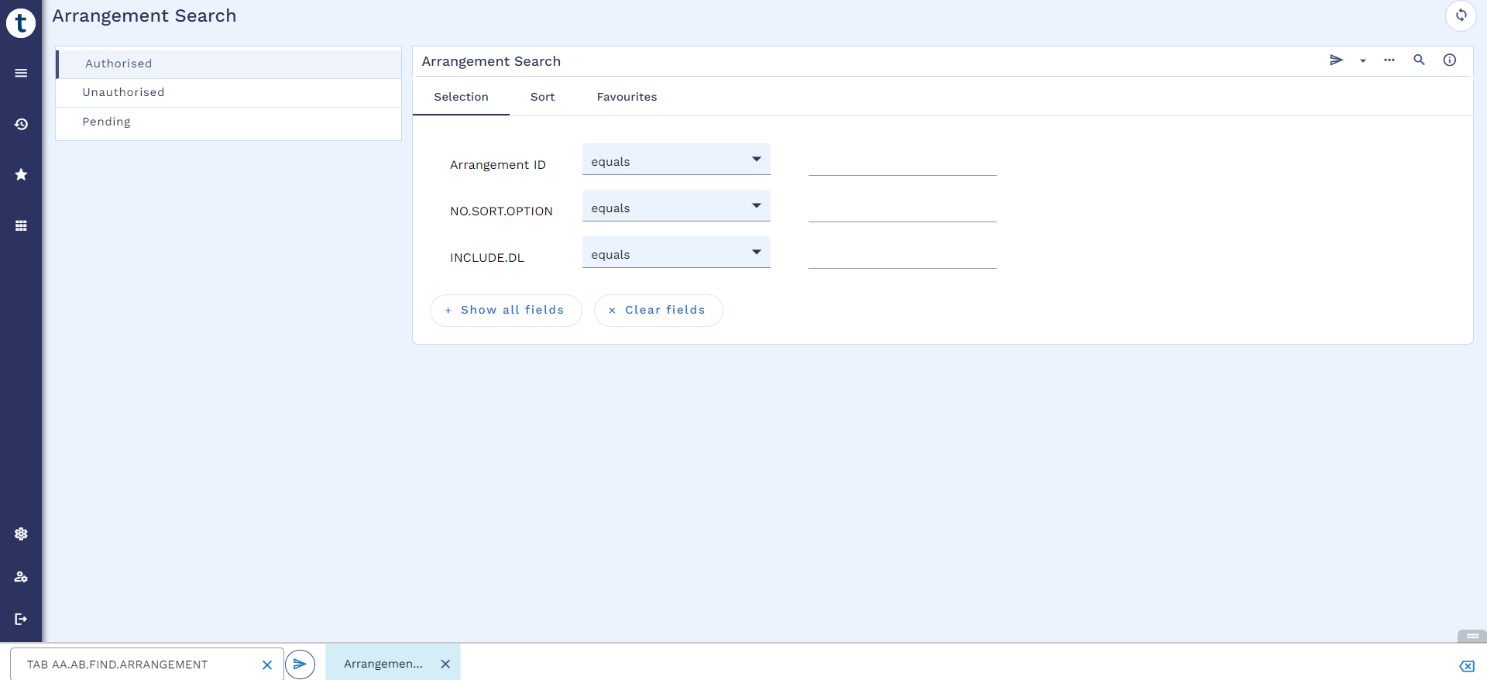This screenshot has width=1487, height=680.
Task: Click the Clear fields button
Action: pyautogui.click(x=658, y=310)
